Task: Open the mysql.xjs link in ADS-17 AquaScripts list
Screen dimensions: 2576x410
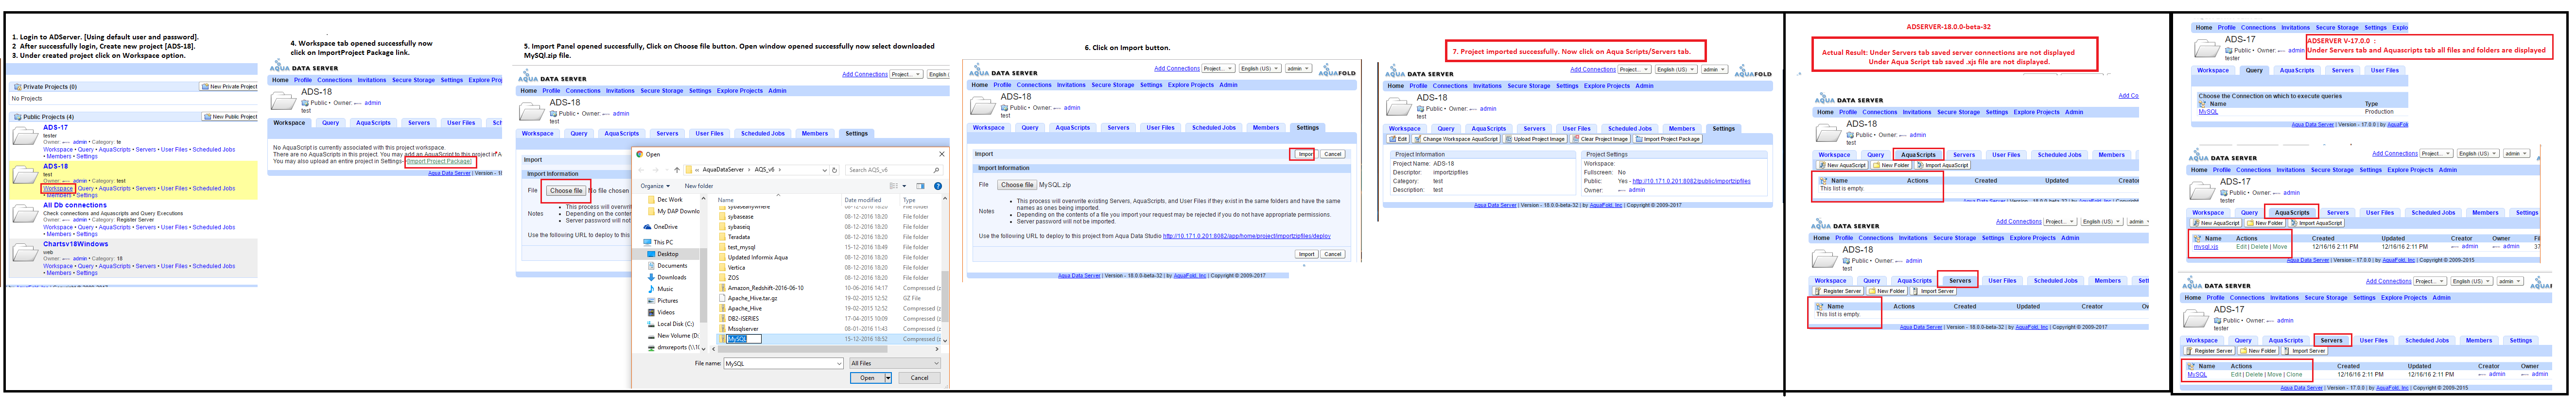Action: coord(2206,247)
